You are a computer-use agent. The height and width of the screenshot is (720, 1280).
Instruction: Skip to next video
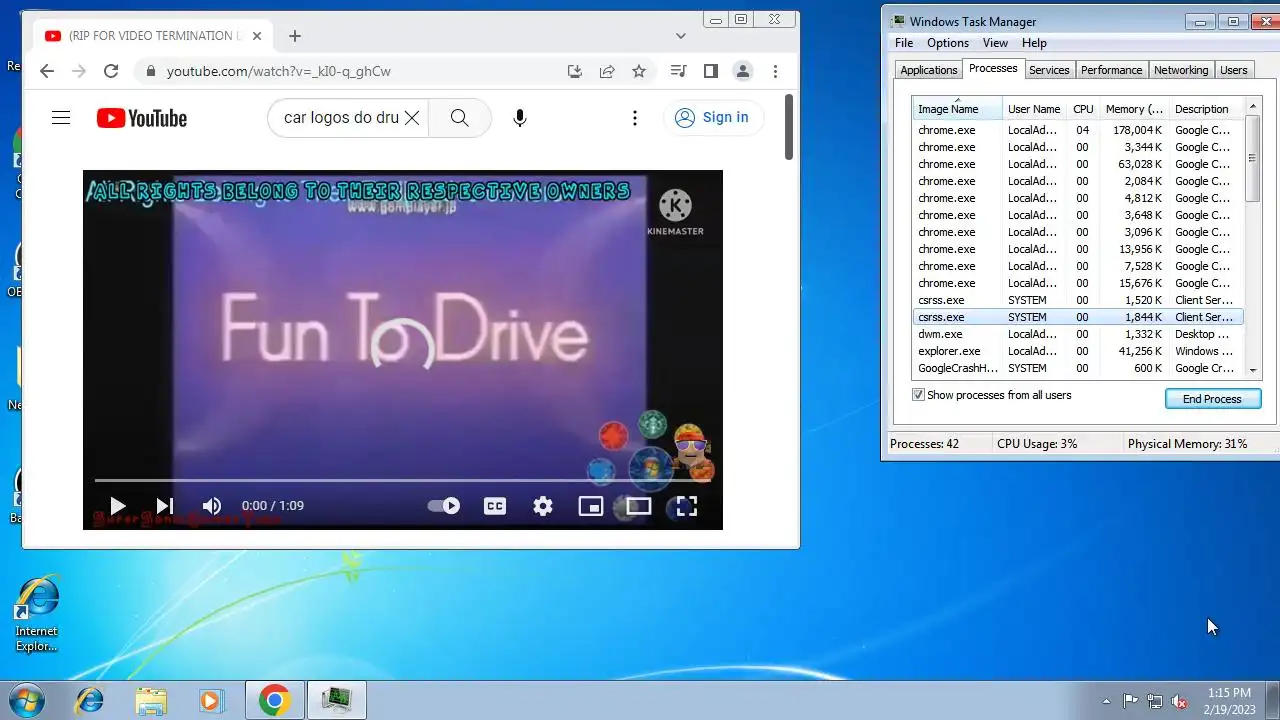click(165, 506)
